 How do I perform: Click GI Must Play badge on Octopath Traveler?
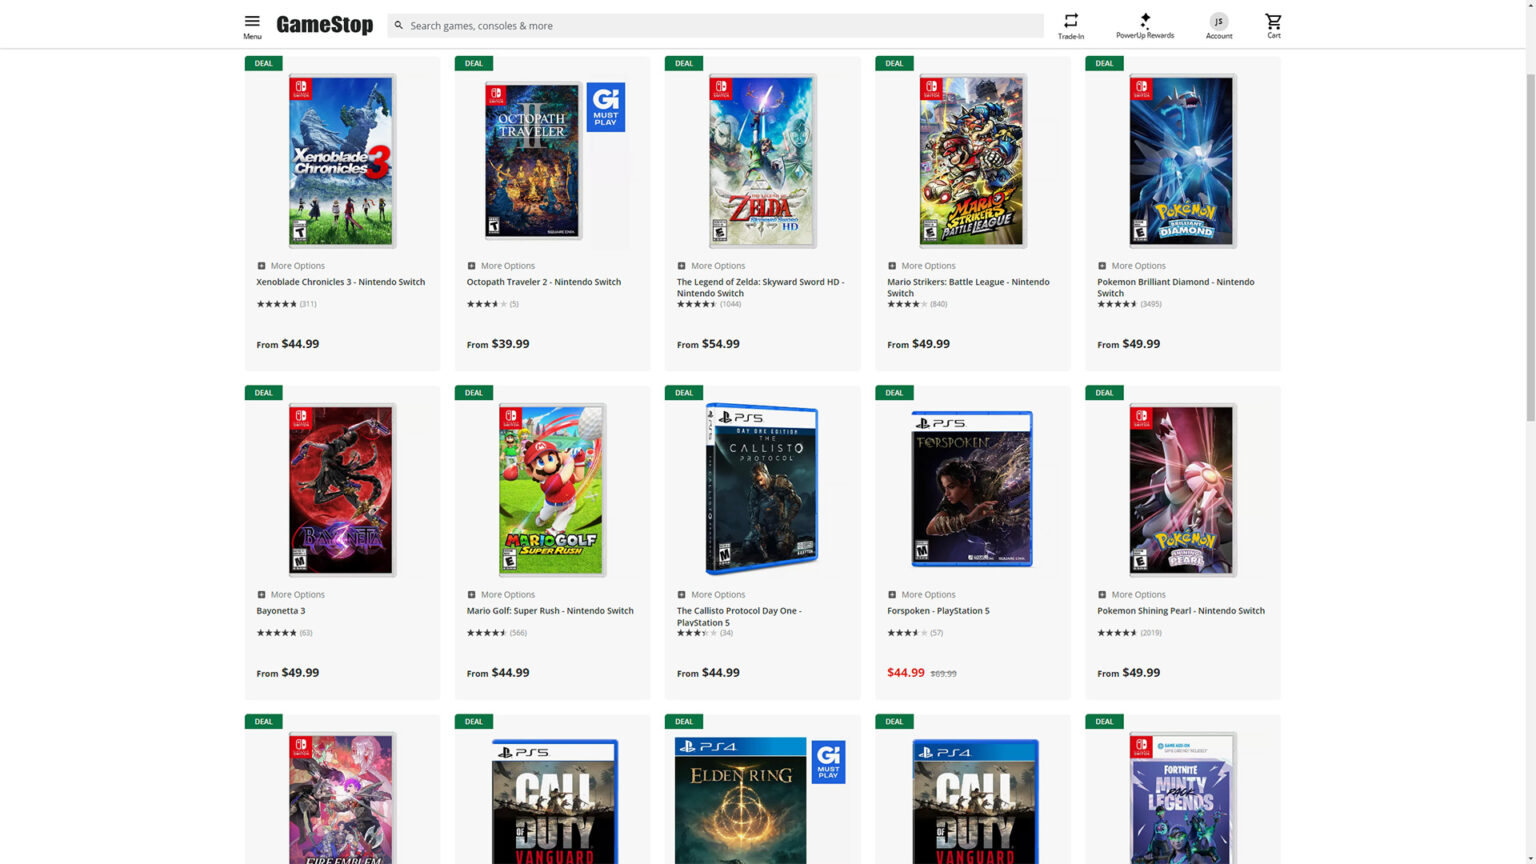click(x=605, y=106)
